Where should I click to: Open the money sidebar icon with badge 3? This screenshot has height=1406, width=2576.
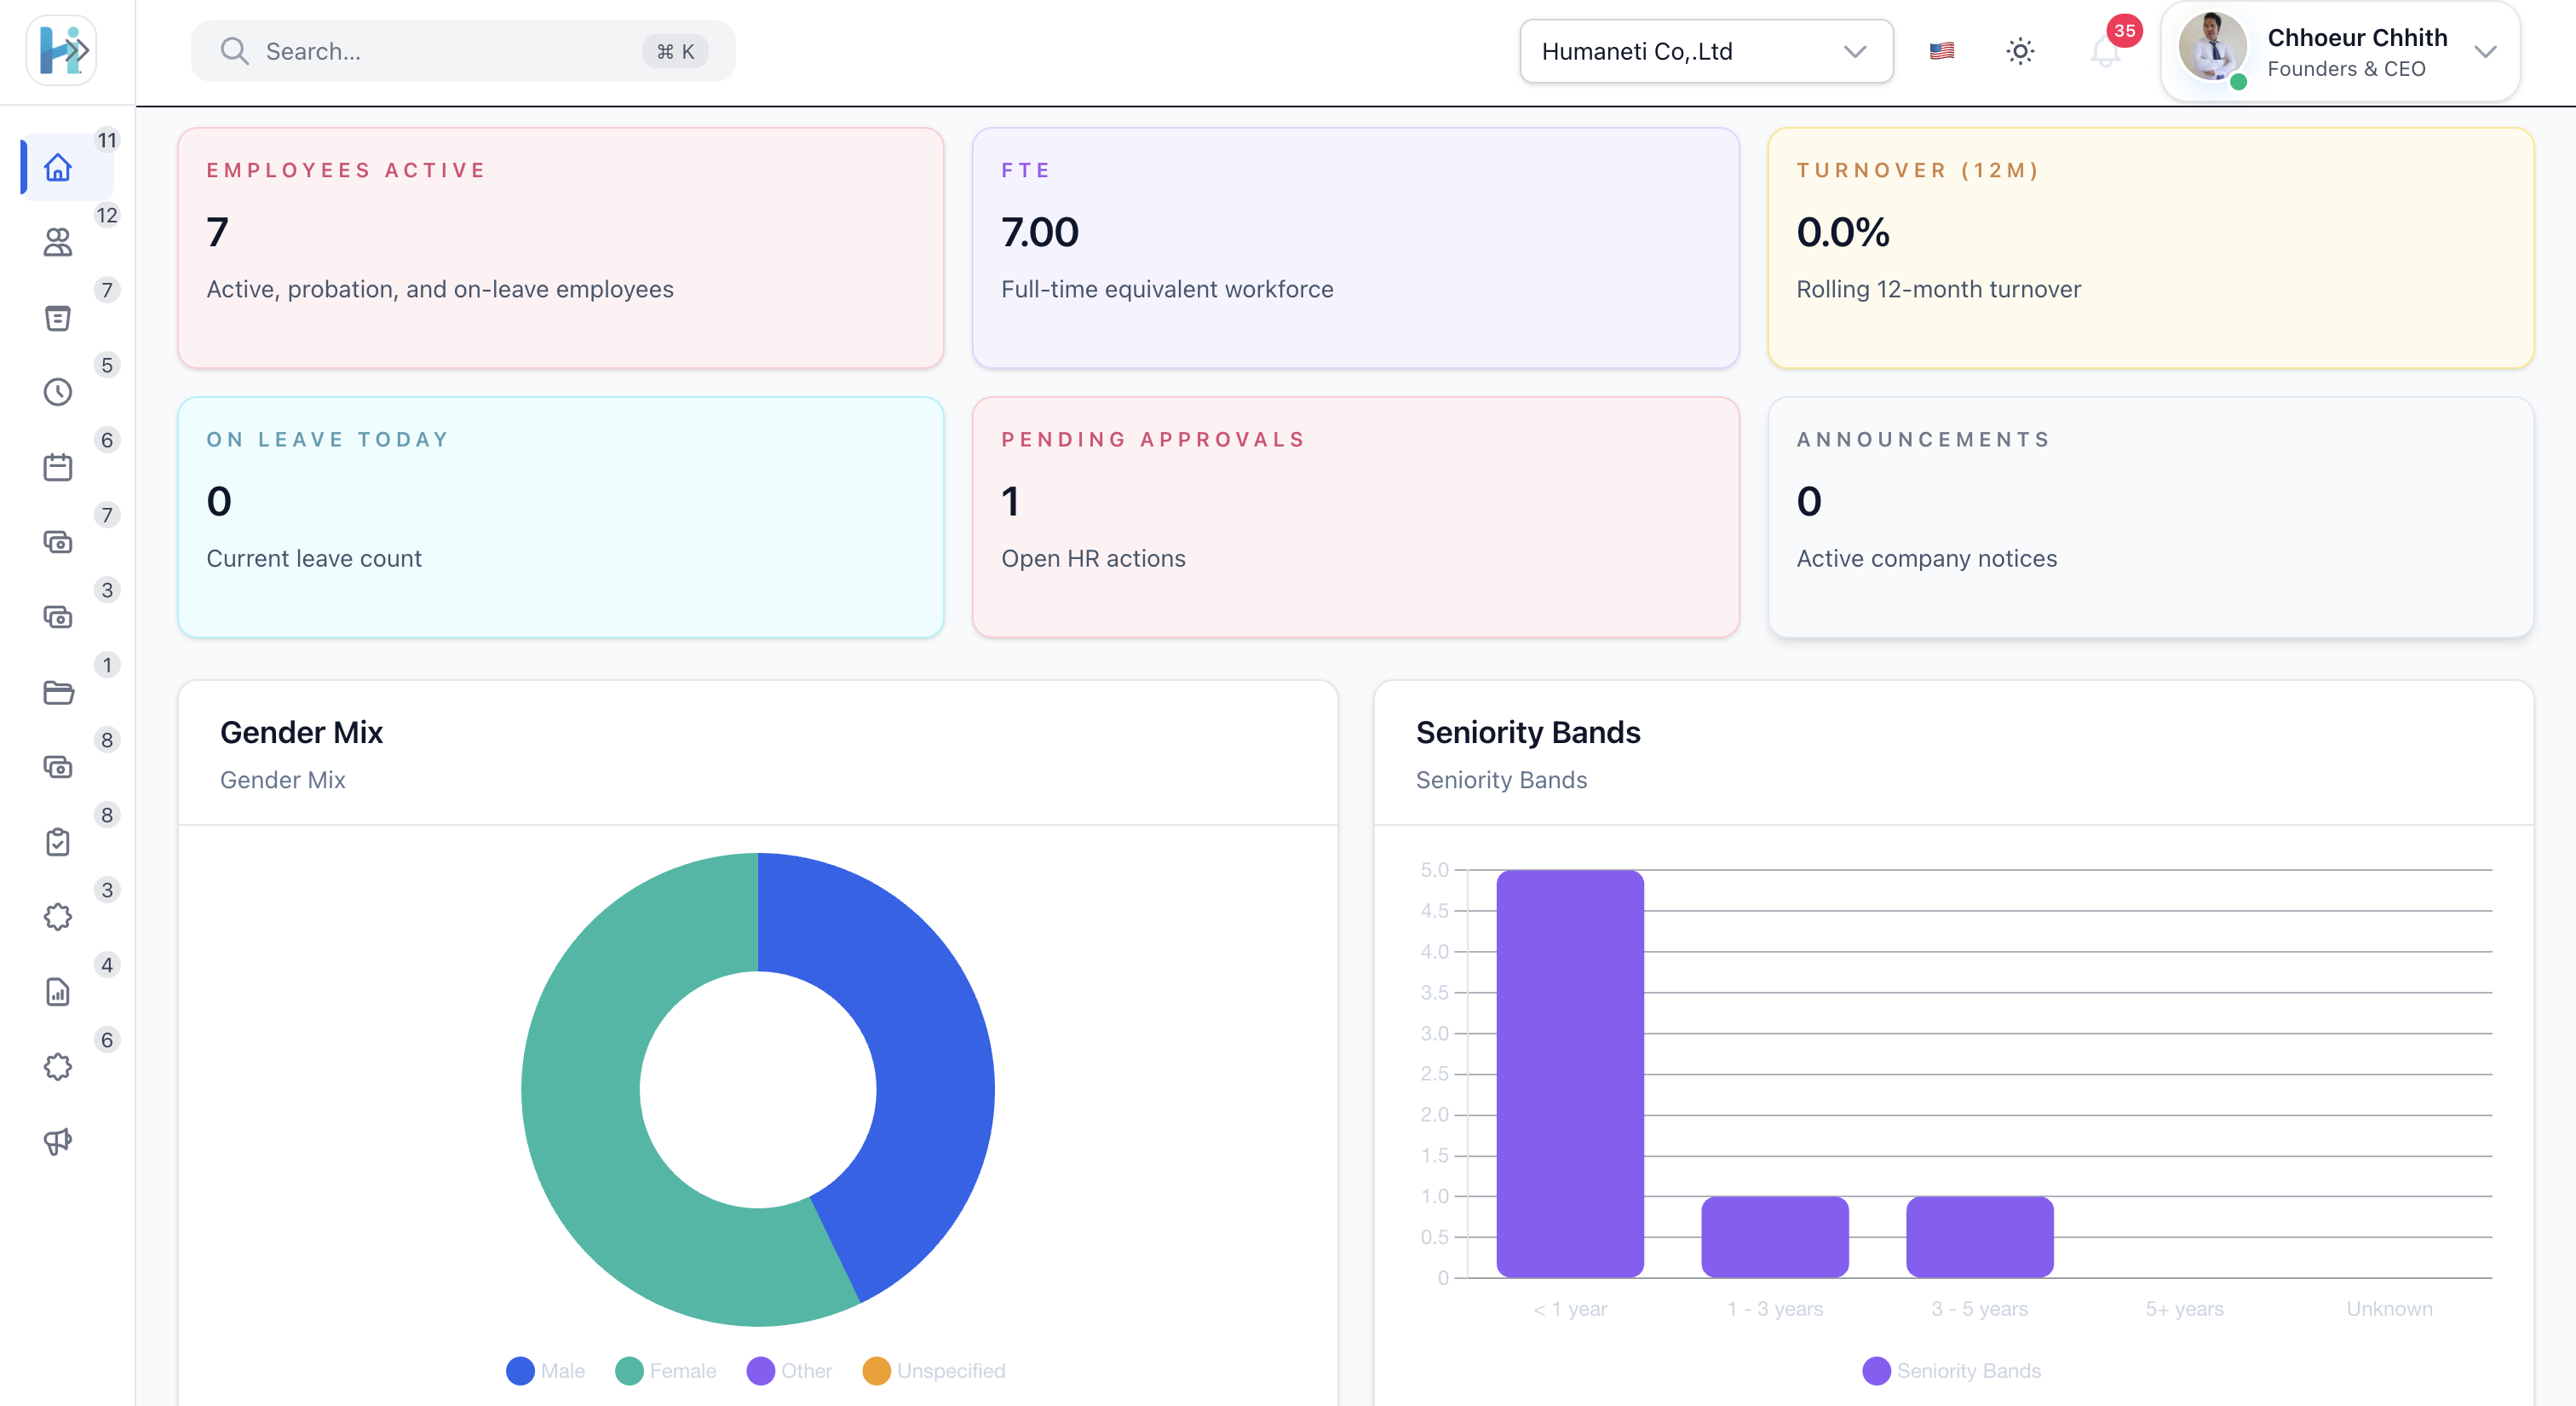58,617
